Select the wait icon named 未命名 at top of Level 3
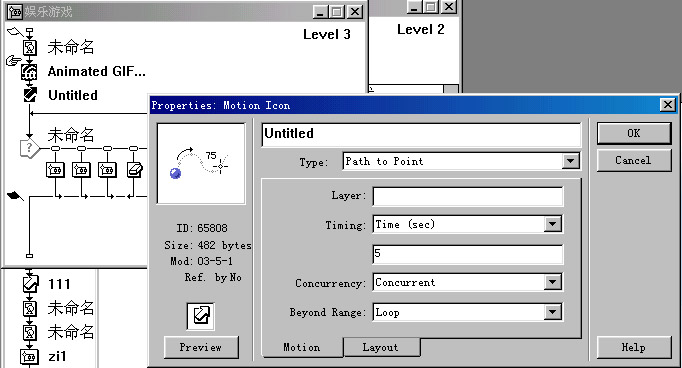The width and height of the screenshot is (682, 368). [30, 47]
